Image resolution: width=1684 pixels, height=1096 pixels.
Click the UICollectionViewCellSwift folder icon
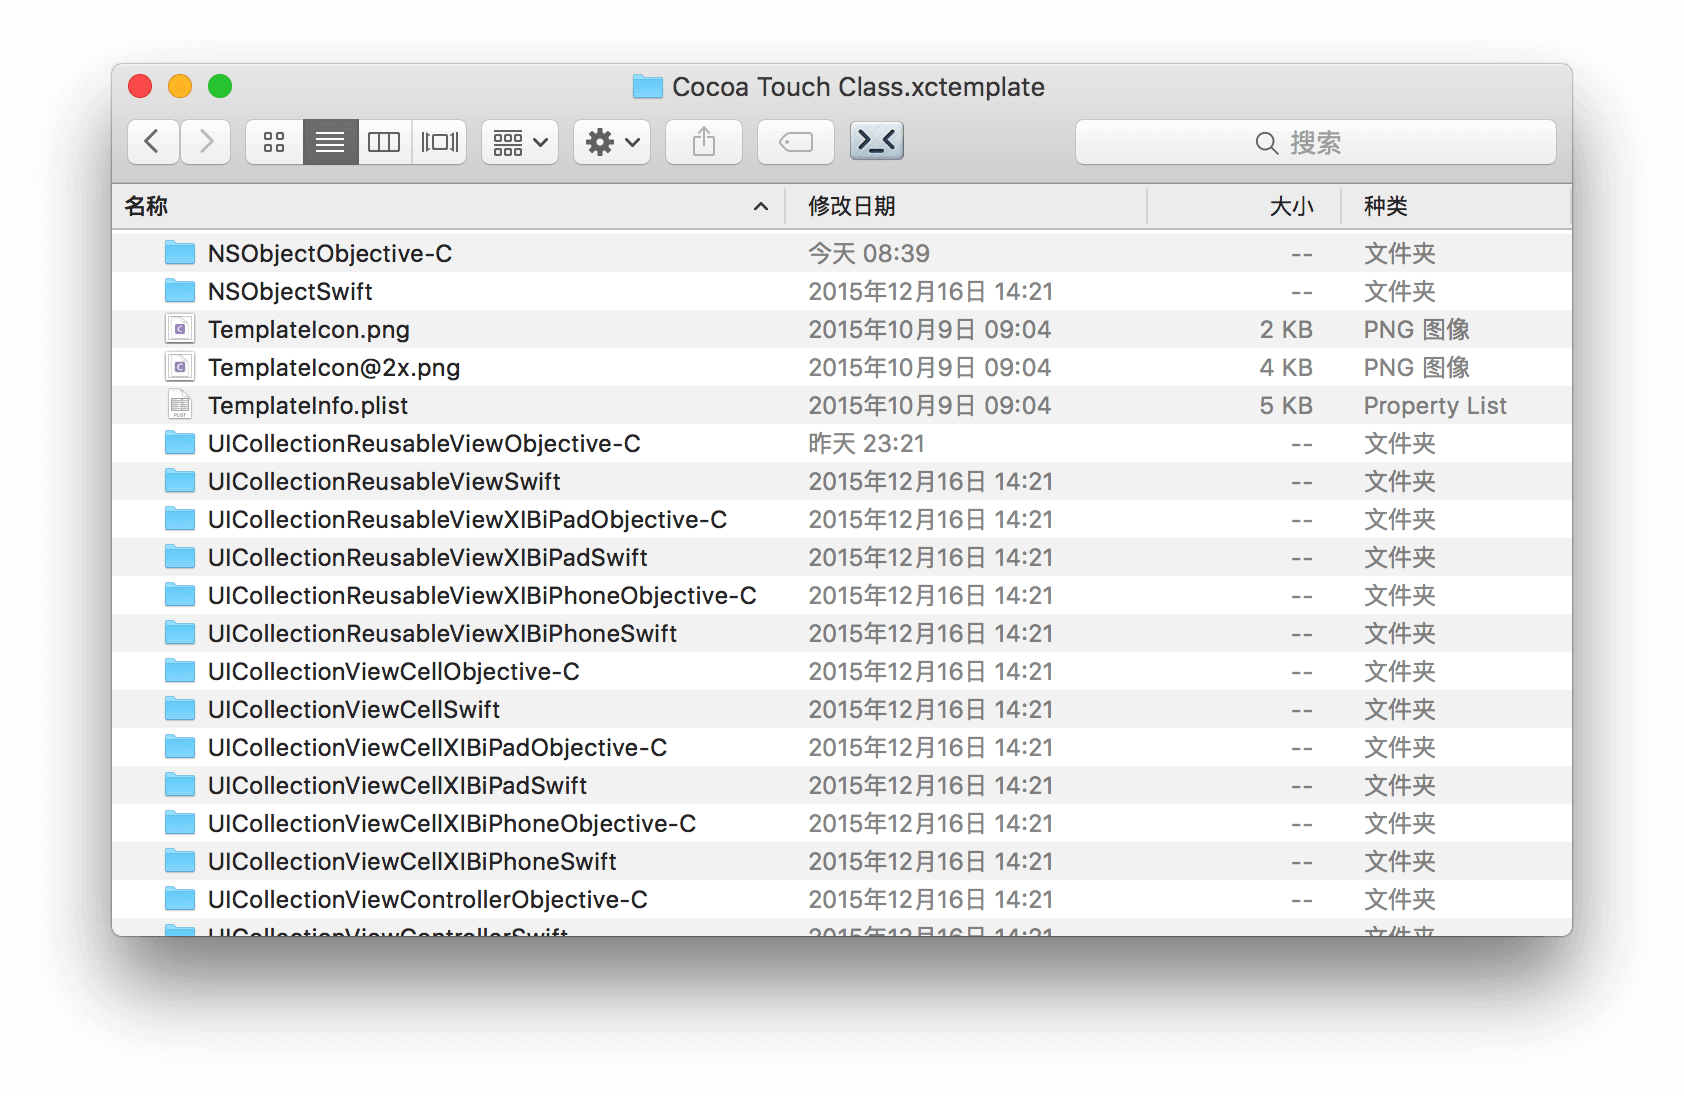point(180,709)
